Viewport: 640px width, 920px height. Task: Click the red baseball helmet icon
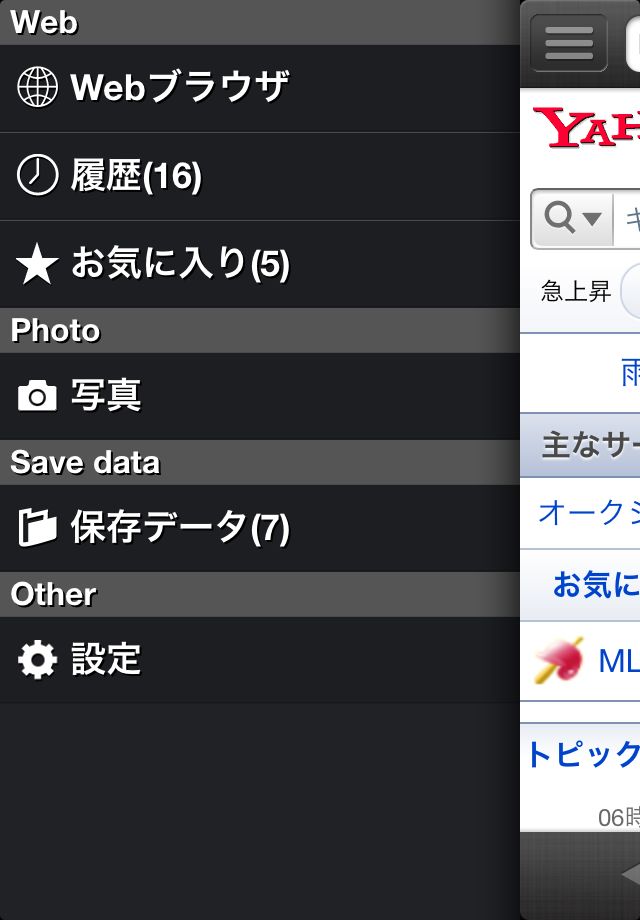(x=559, y=661)
